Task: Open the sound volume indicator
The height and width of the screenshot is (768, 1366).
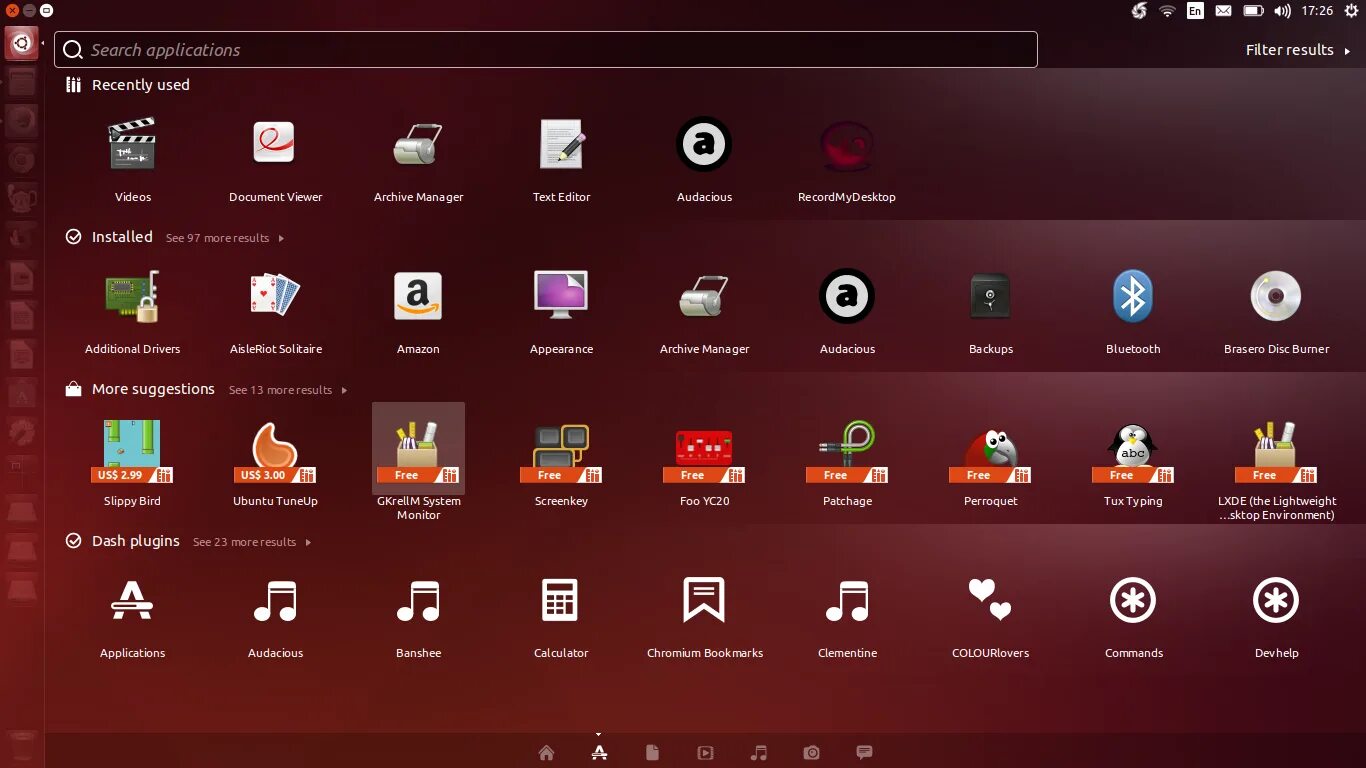Action: click(1283, 11)
